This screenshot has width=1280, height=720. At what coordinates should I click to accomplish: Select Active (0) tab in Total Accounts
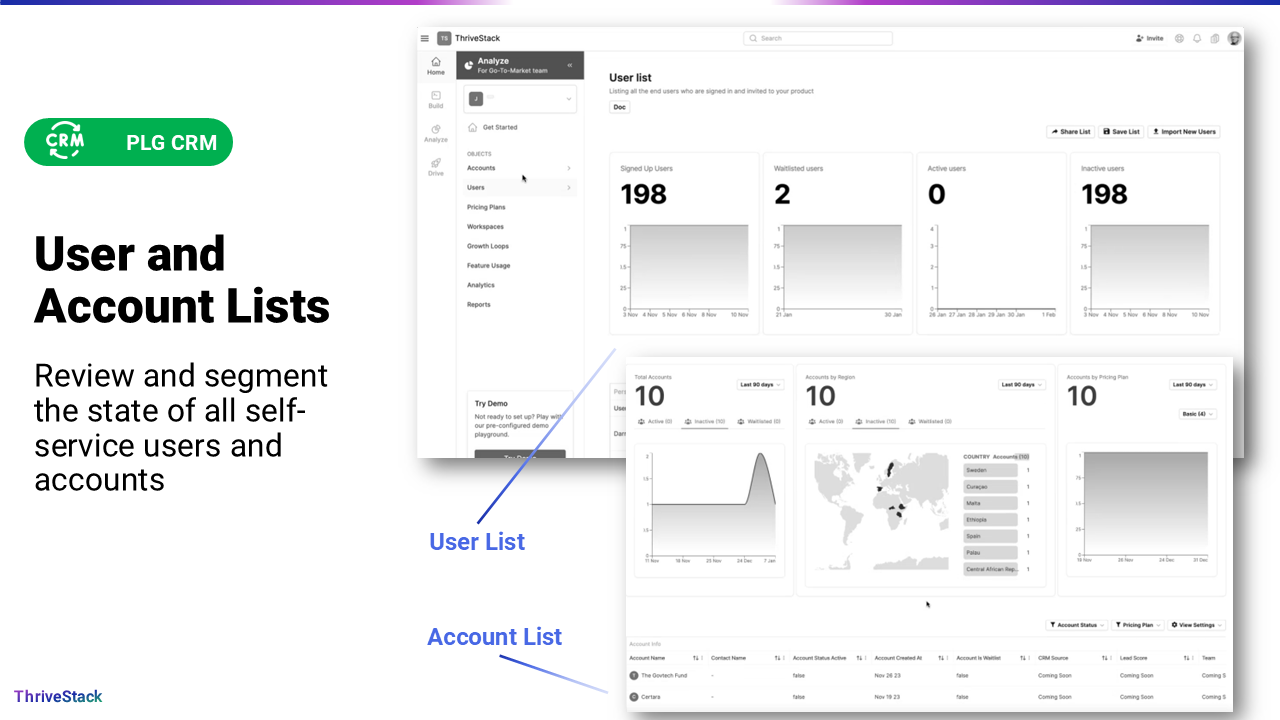click(x=655, y=422)
